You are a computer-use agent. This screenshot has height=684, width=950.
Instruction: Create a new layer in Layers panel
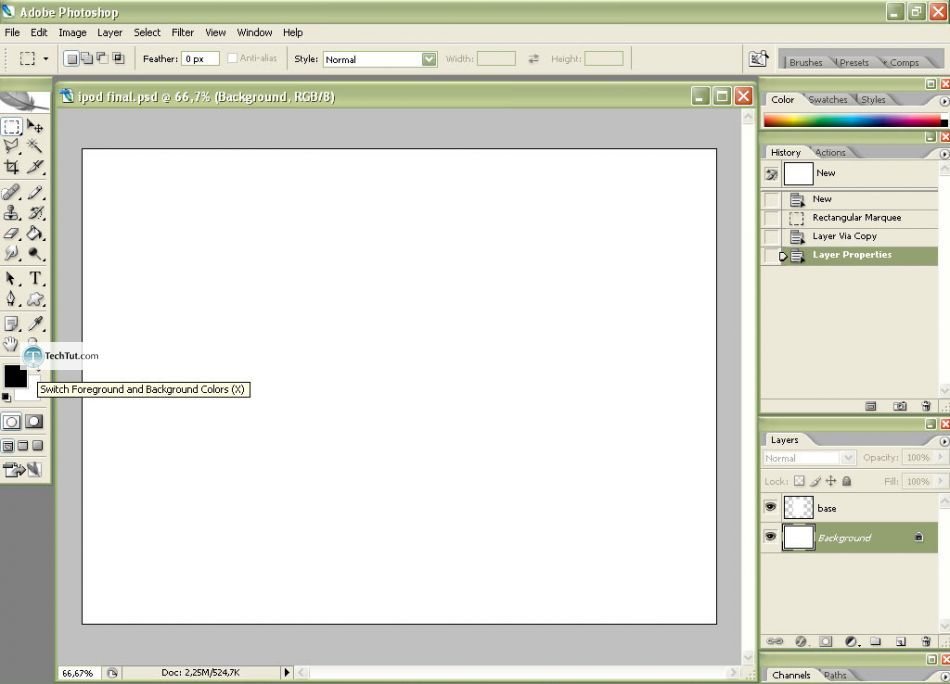tap(901, 641)
